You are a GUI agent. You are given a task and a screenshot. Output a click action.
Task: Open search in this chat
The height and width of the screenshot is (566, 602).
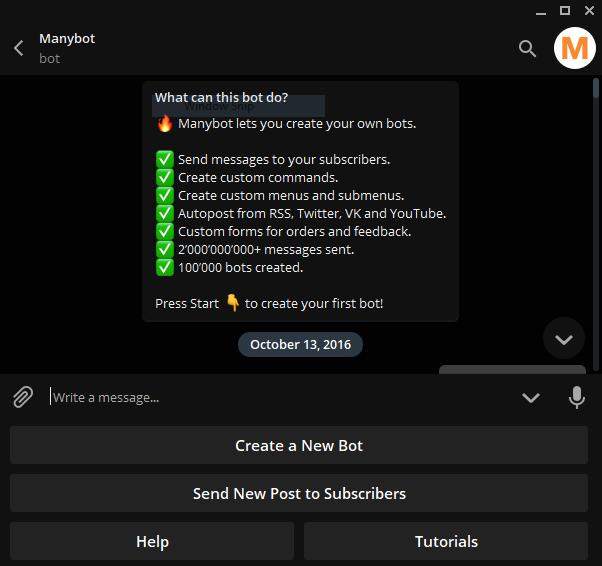[x=527, y=48]
